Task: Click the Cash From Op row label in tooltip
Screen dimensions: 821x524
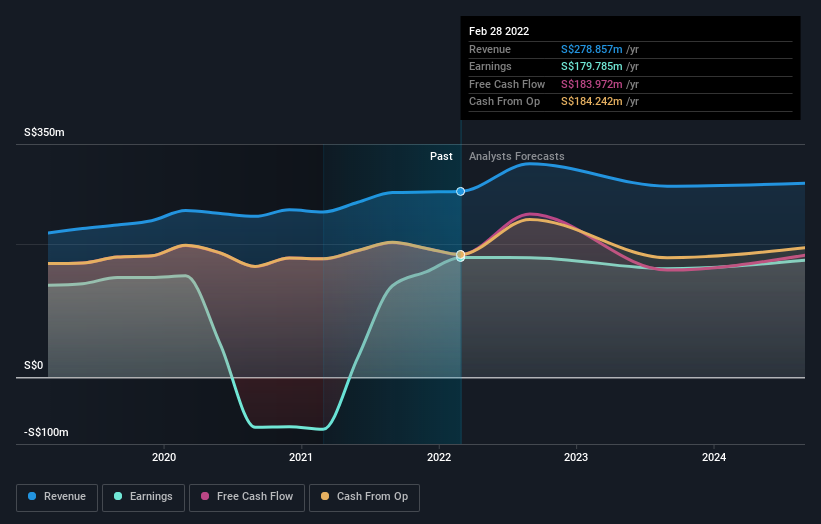Action: (x=504, y=102)
